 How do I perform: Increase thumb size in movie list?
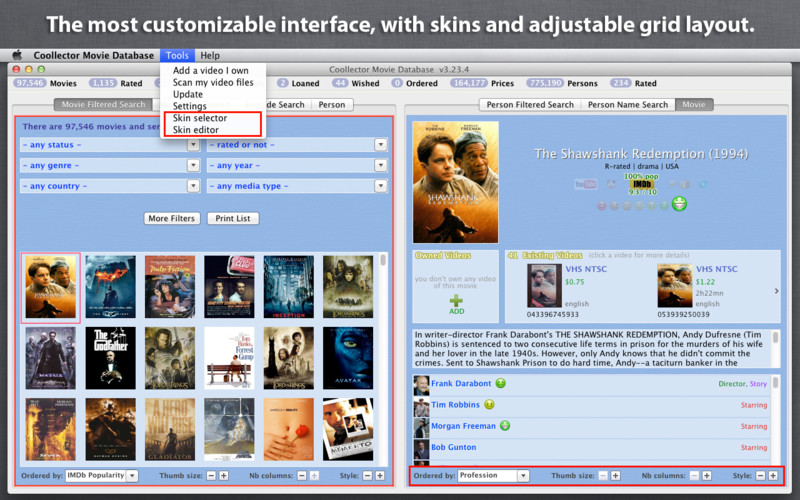tap(223, 476)
